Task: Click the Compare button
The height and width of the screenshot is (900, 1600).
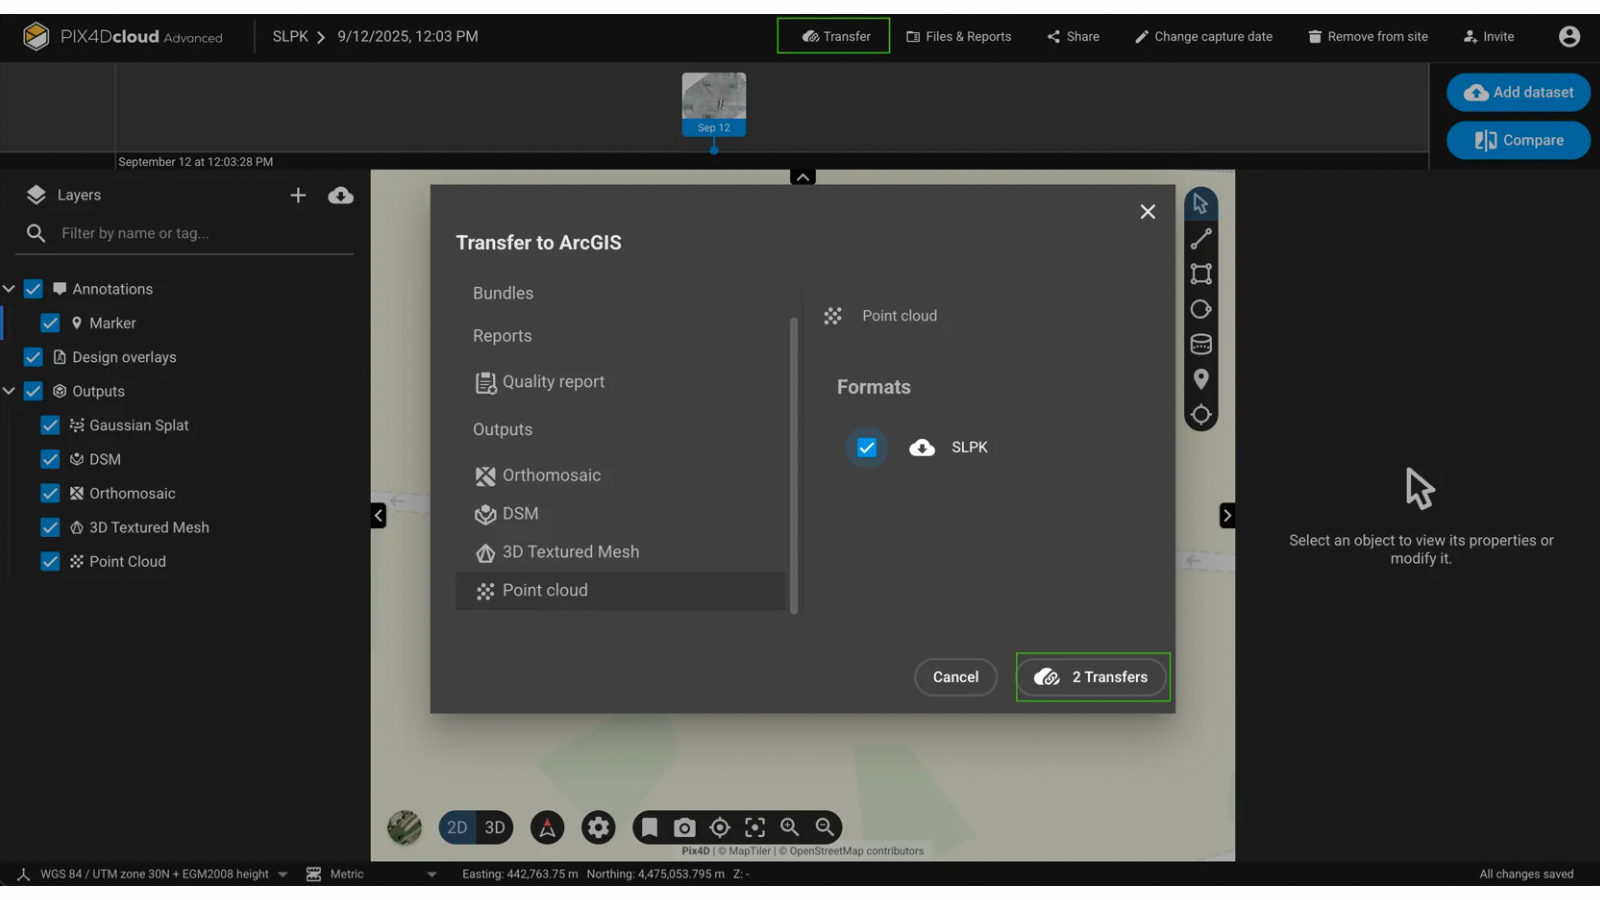Action: (1518, 140)
